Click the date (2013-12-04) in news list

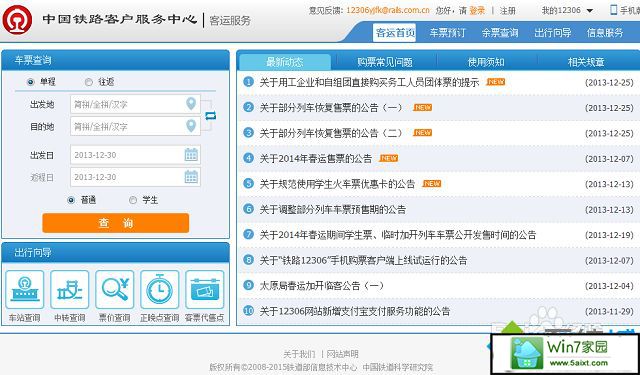click(609, 286)
